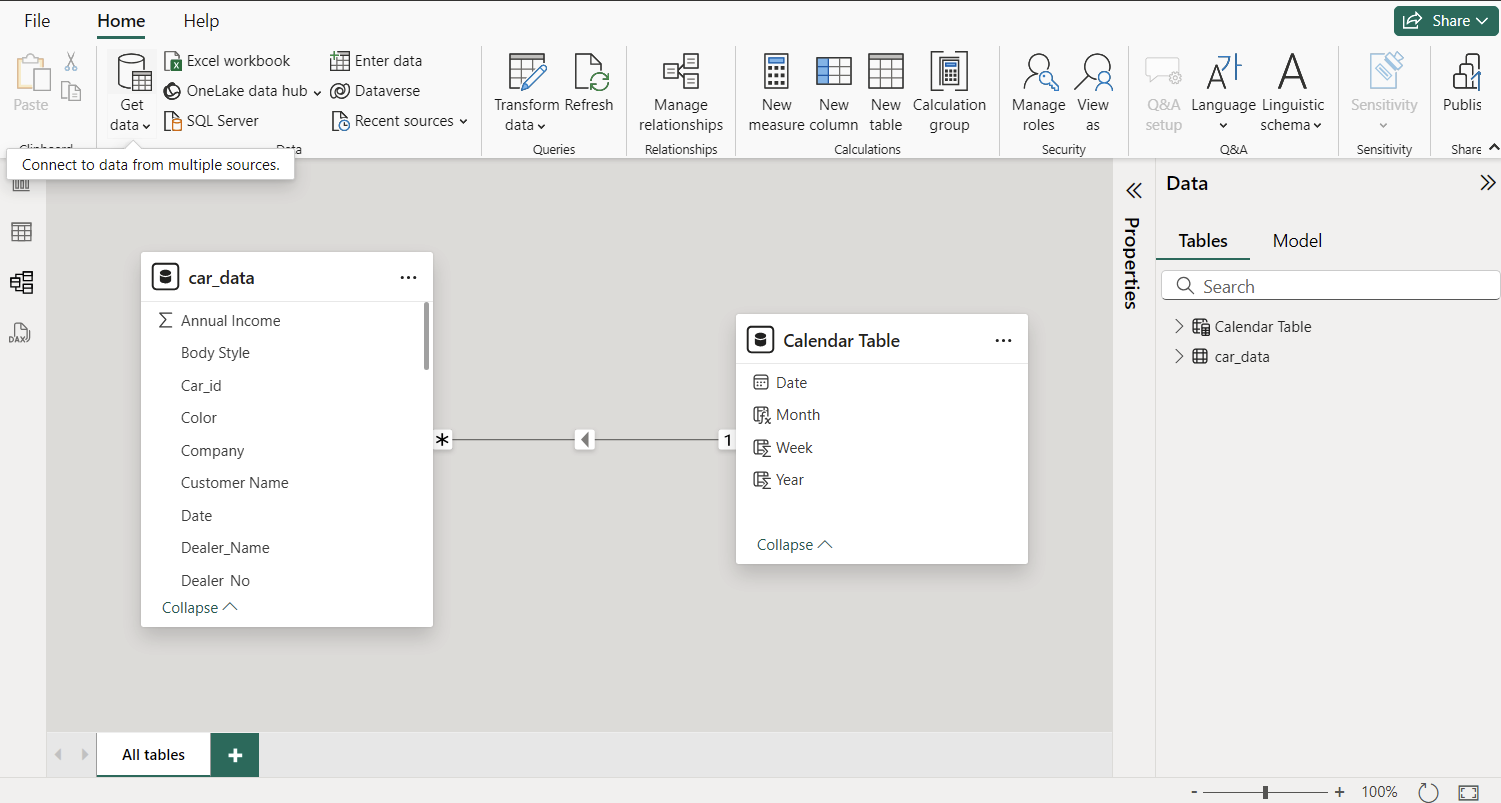Switch to Model view in left sidebar

pyautogui.click(x=21, y=282)
